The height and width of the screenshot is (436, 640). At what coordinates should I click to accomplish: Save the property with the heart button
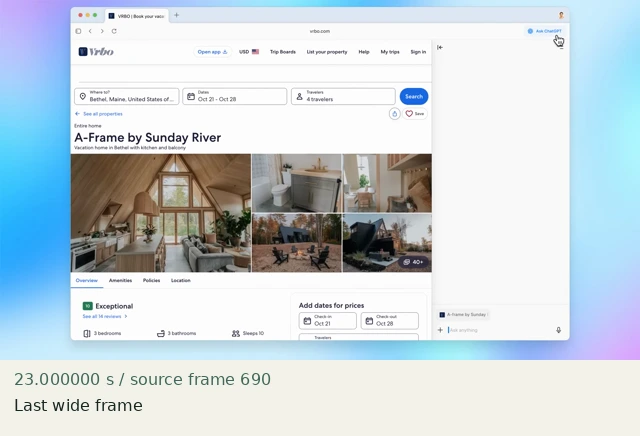coord(415,114)
